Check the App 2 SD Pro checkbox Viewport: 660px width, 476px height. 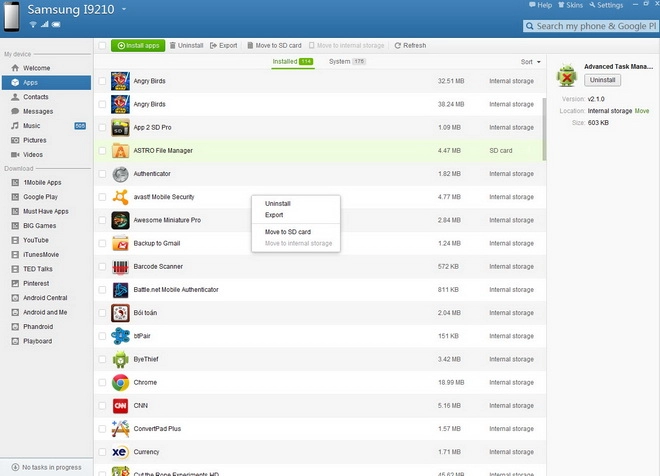[102, 128]
